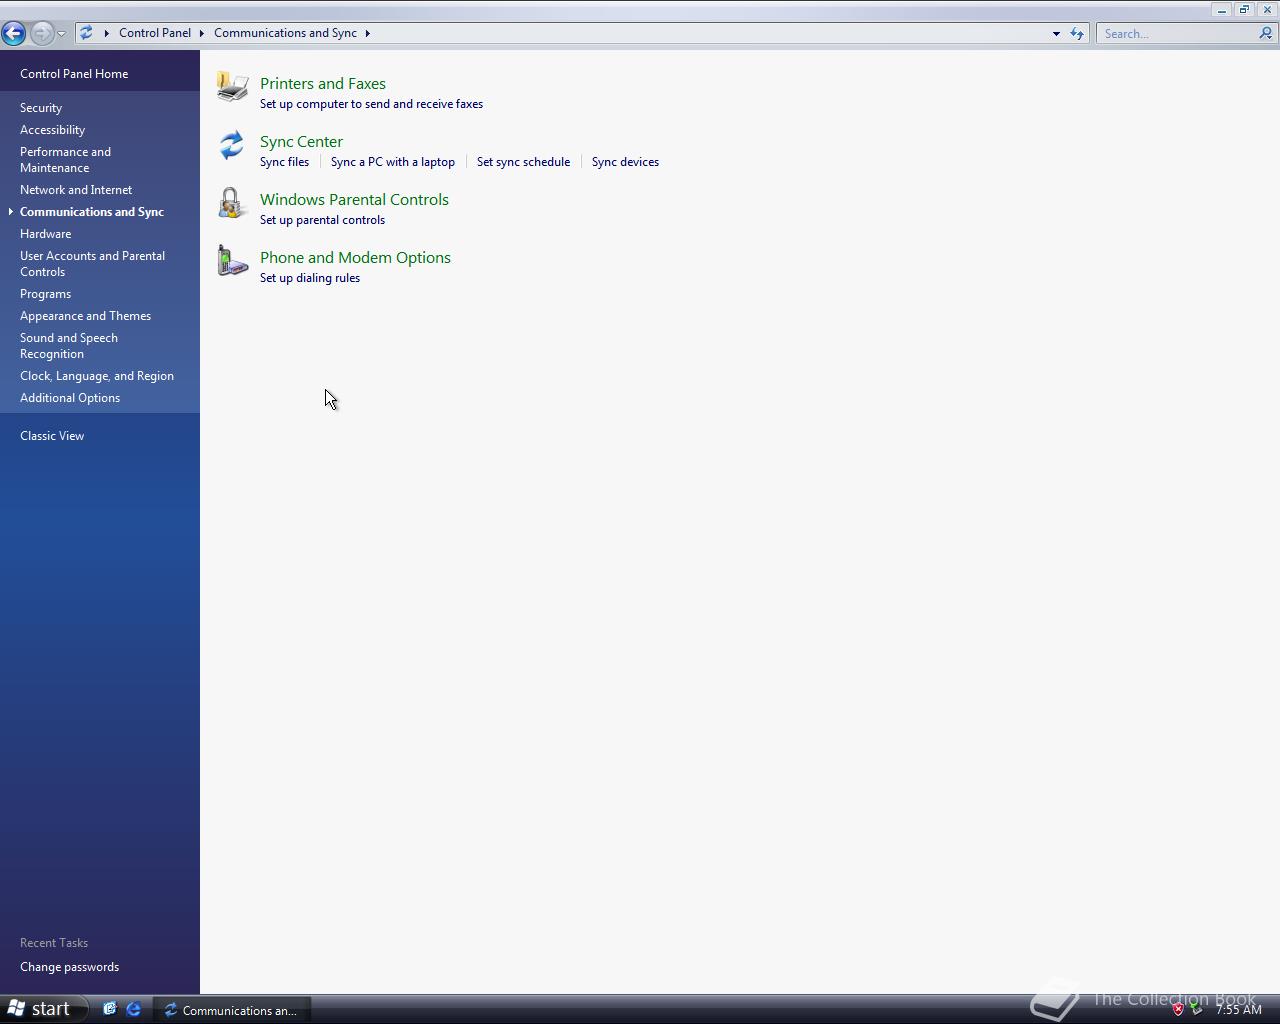Open Appearance and Themes category
Viewport: 1280px width, 1024px height.
(86, 316)
